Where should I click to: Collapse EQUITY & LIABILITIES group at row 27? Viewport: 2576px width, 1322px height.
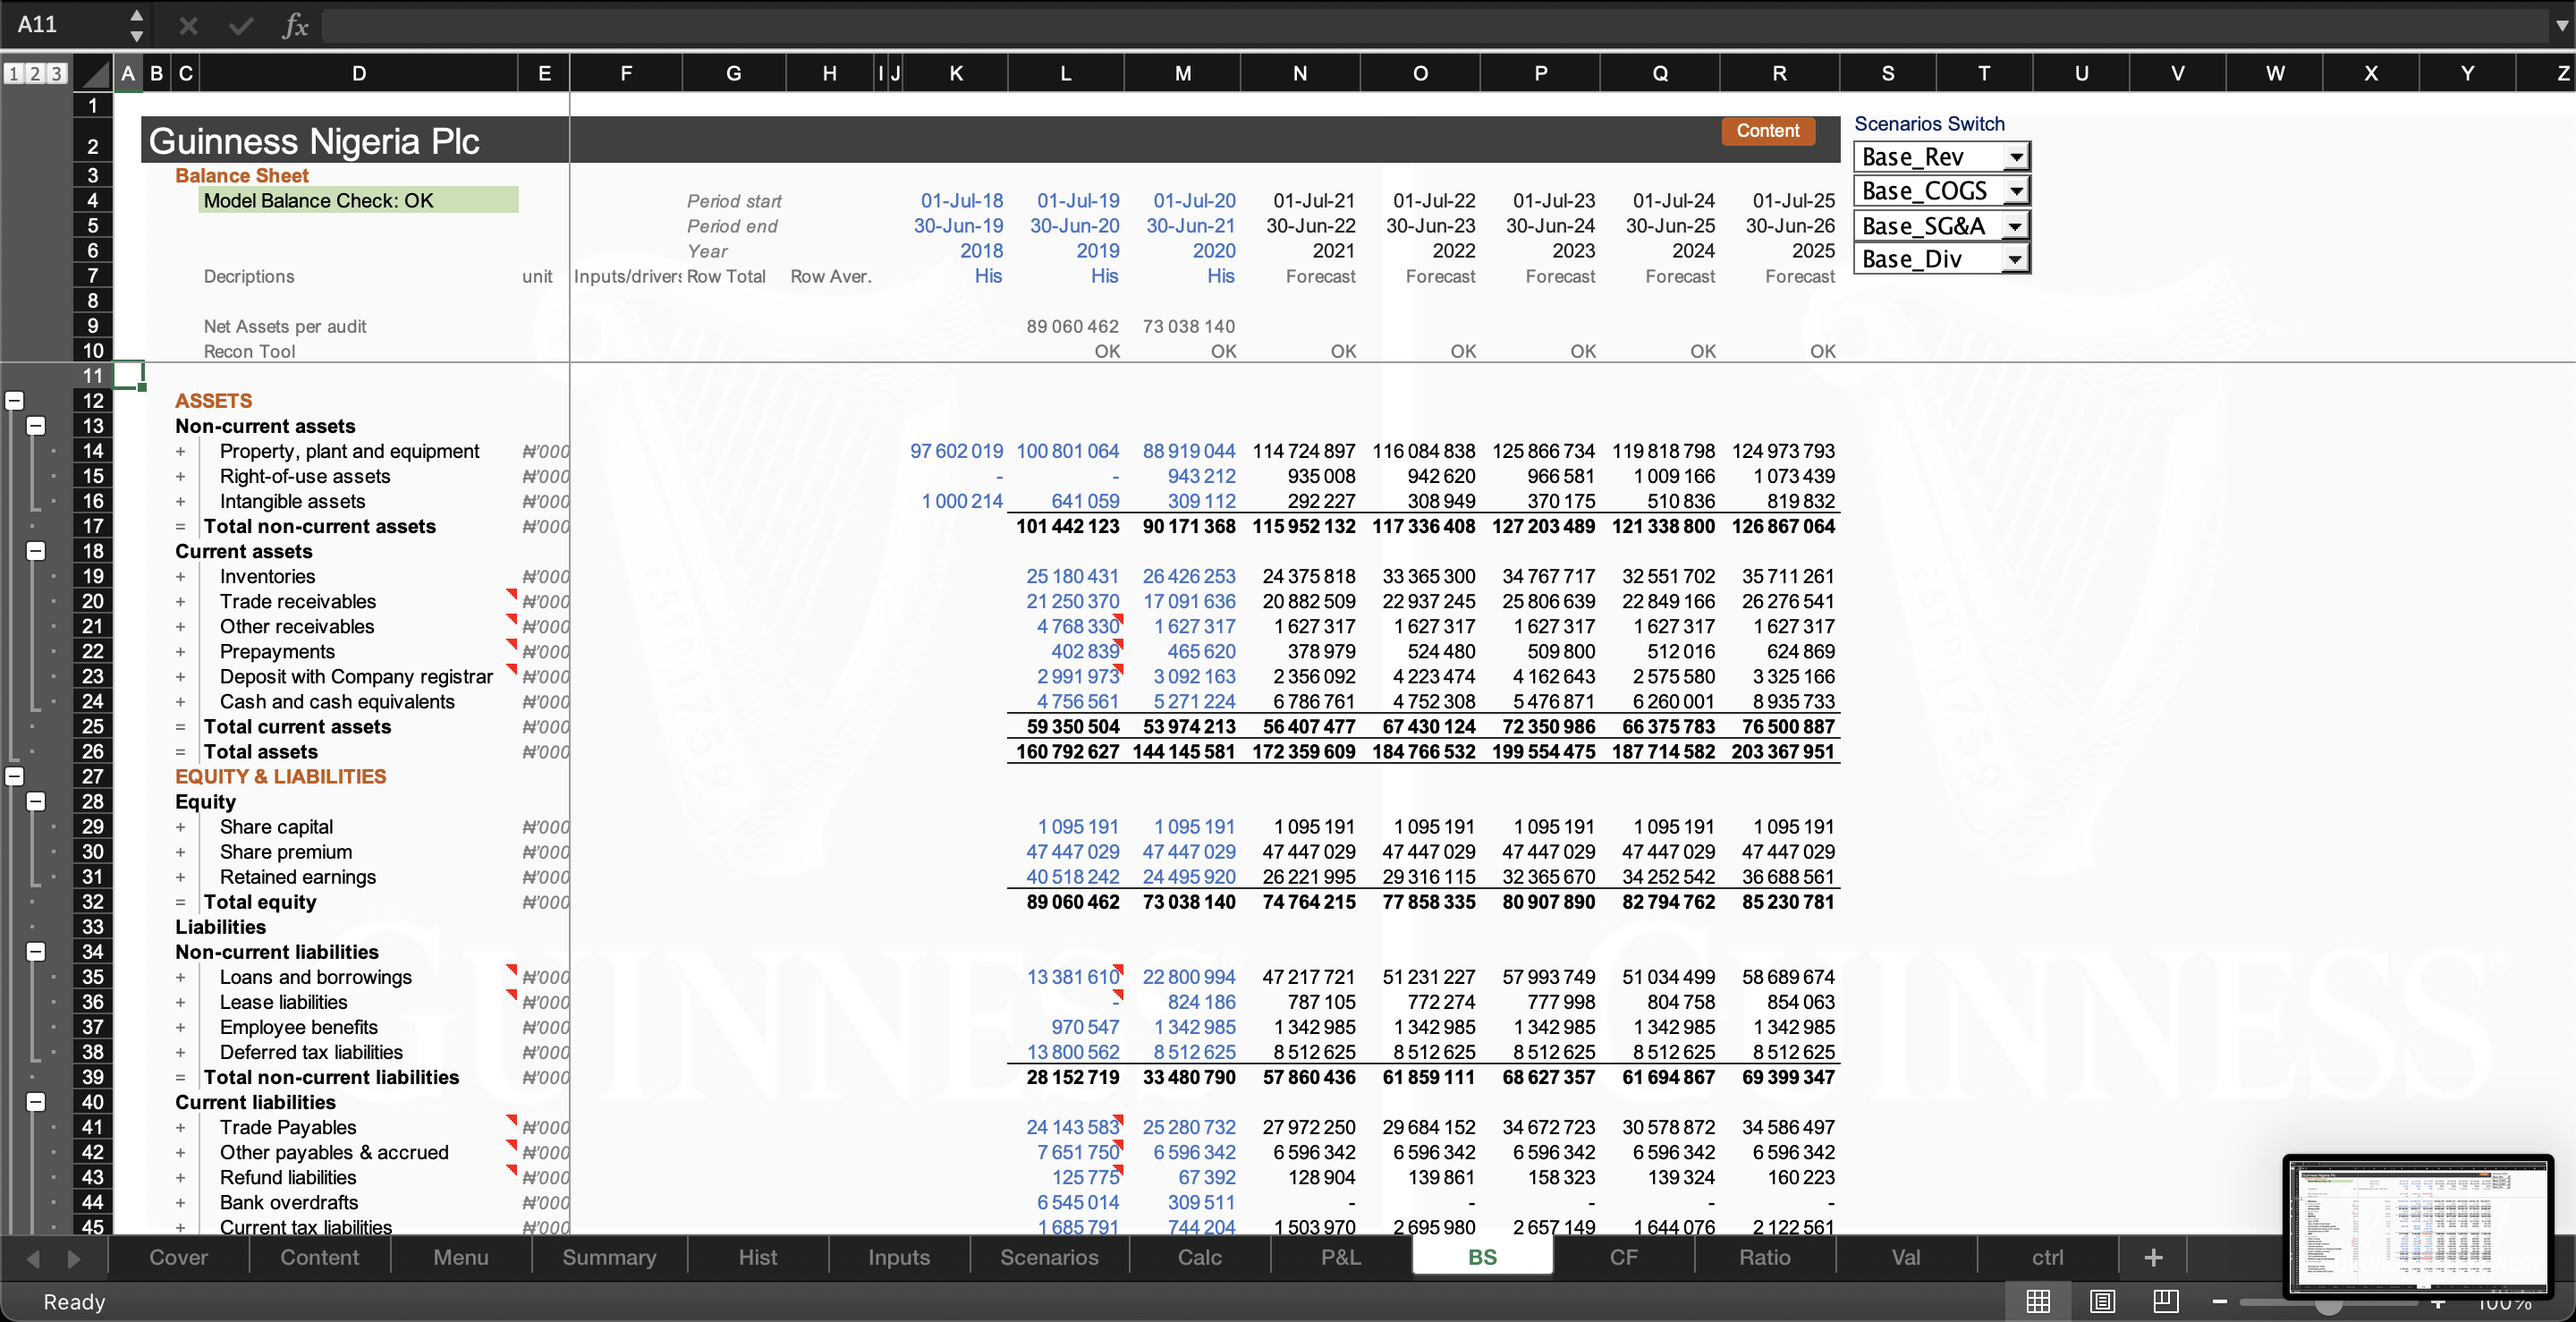[14, 776]
